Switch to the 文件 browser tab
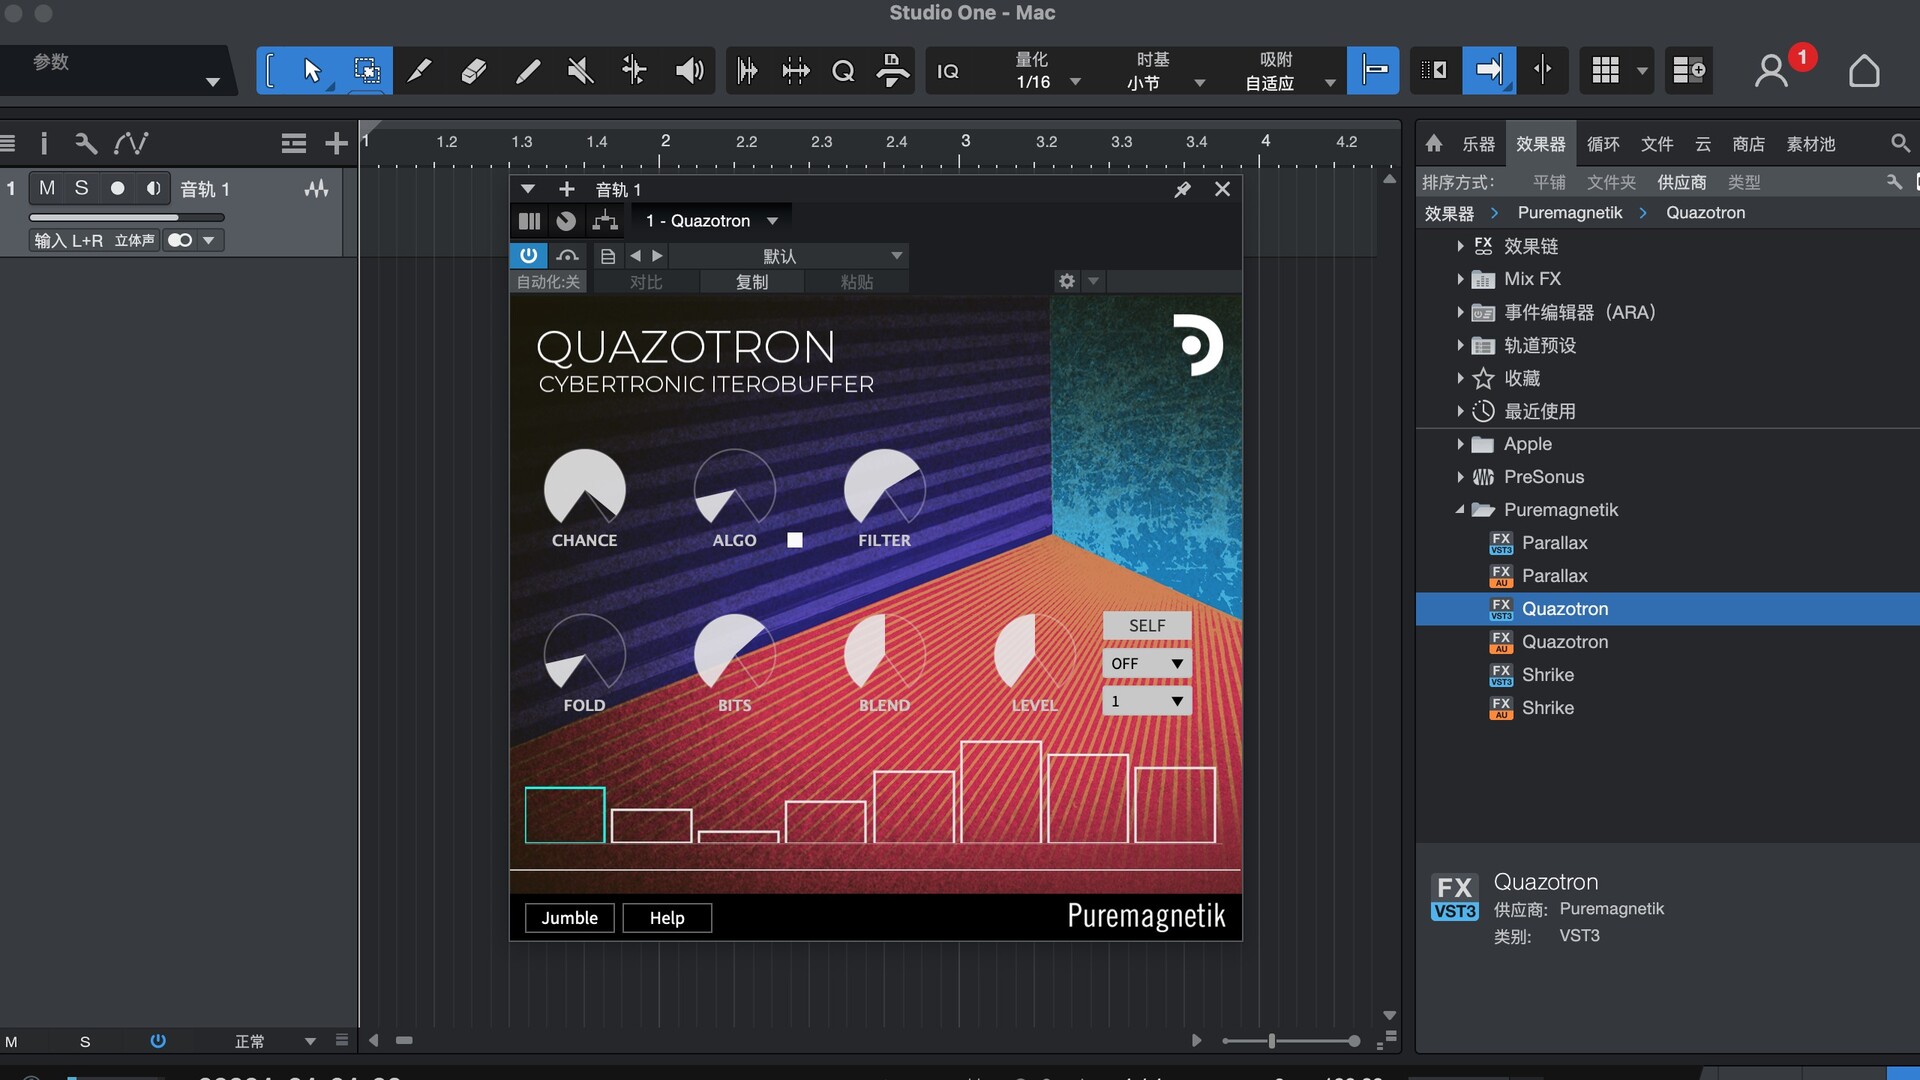1920x1080 pixels. (1657, 144)
